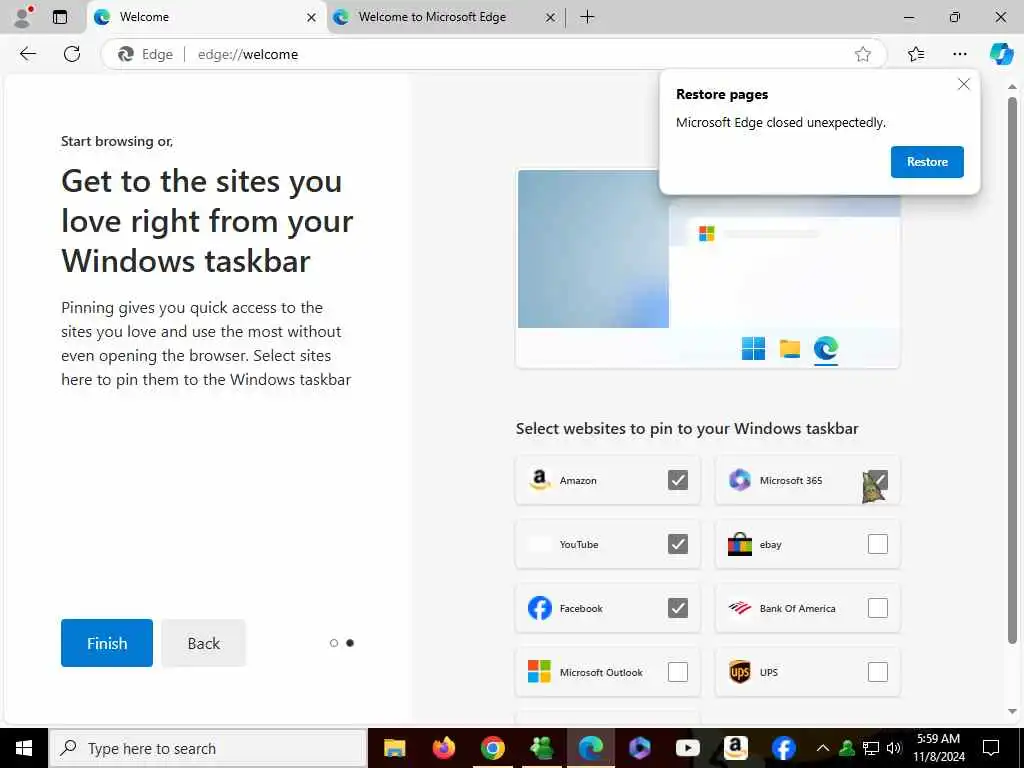Open the Favorites list icon
Screen dimensions: 1024x768
pos(916,54)
